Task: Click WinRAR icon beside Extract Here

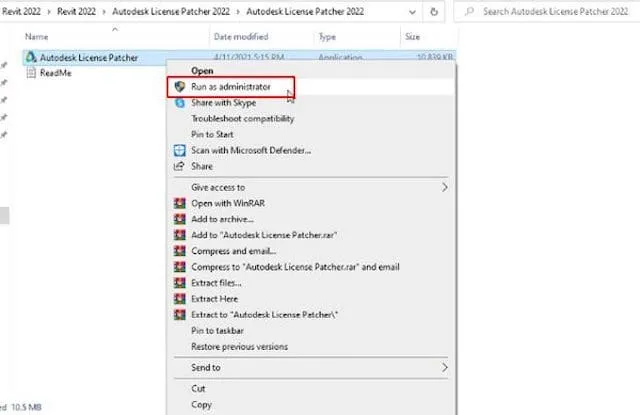Action: (x=180, y=299)
